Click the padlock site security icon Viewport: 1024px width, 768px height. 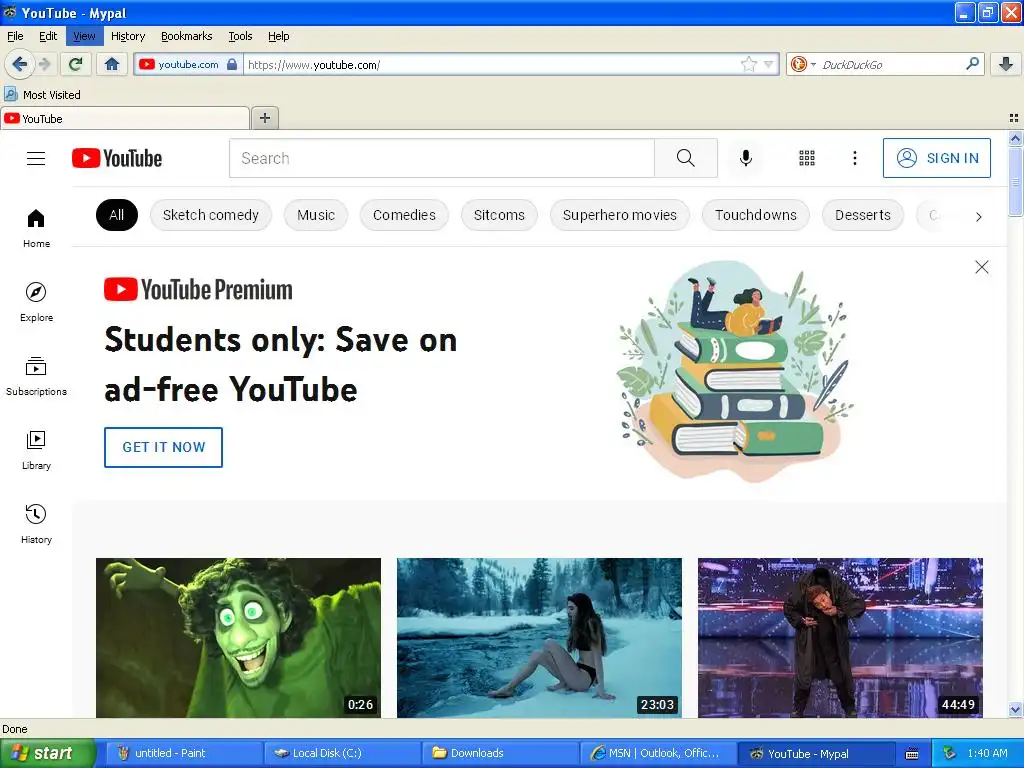point(232,64)
